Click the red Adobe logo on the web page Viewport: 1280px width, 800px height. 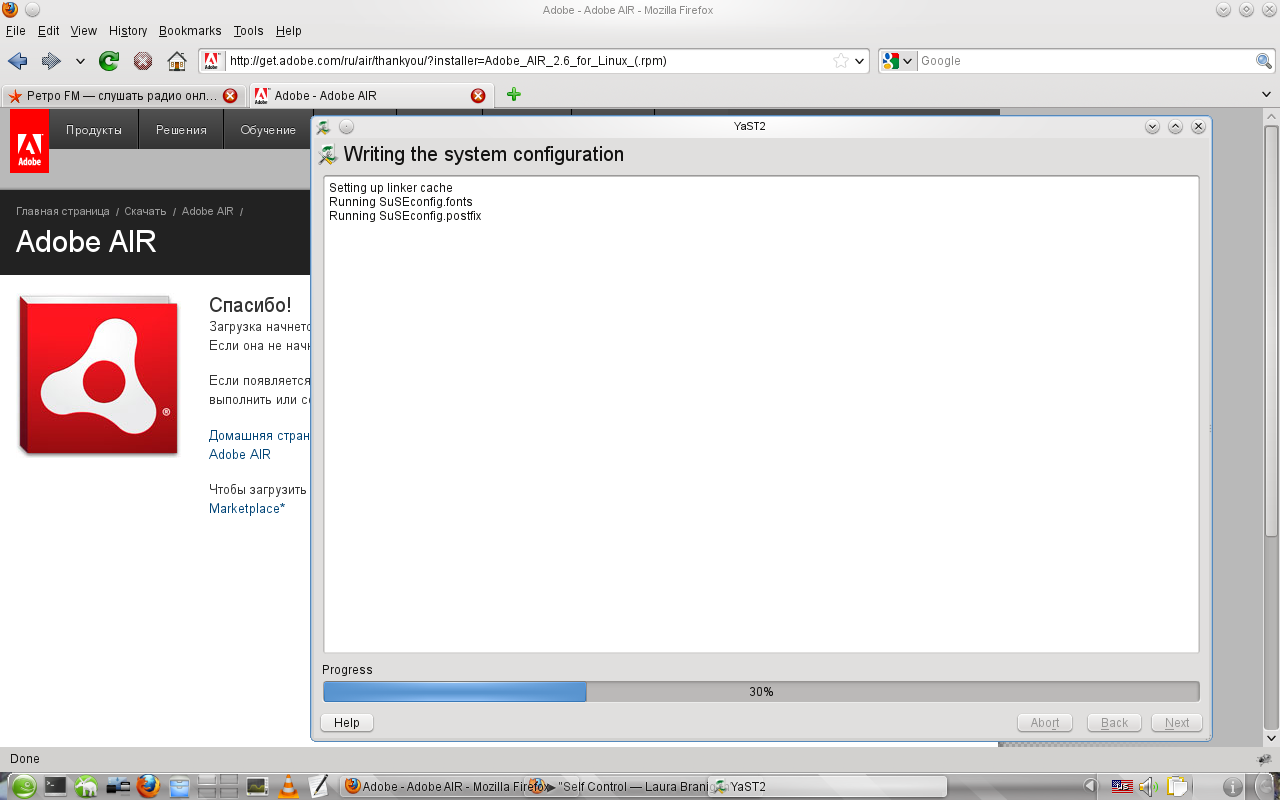pos(29,141)
